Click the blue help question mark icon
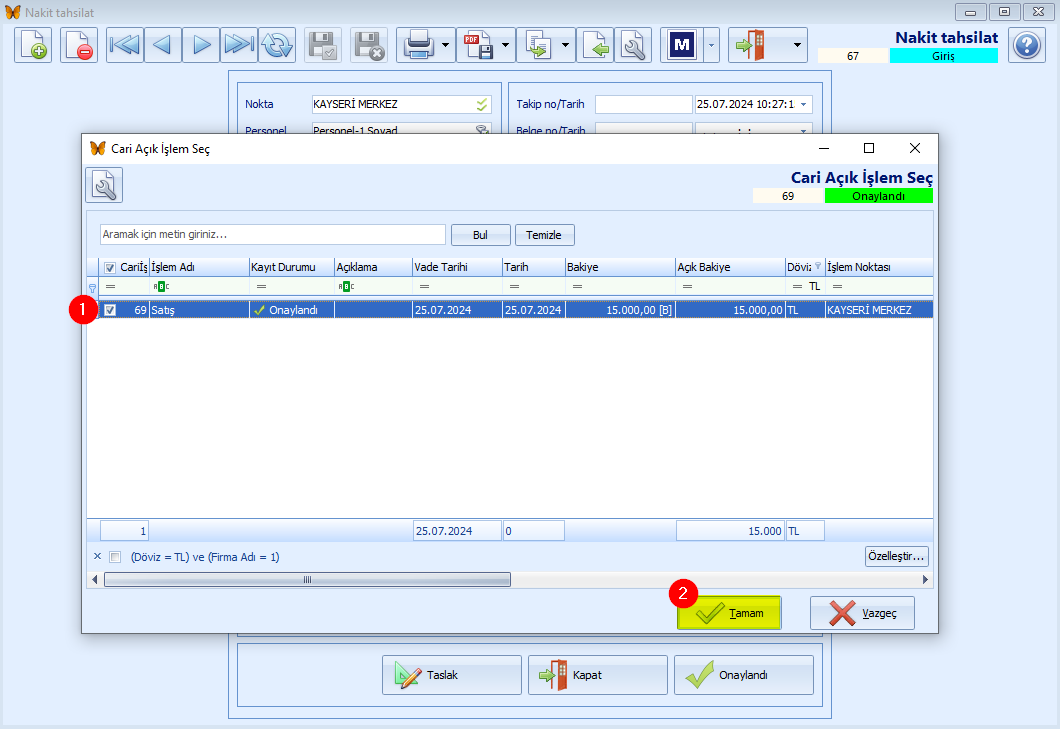Viewport: 1060px width, 729px height. 1026,45
